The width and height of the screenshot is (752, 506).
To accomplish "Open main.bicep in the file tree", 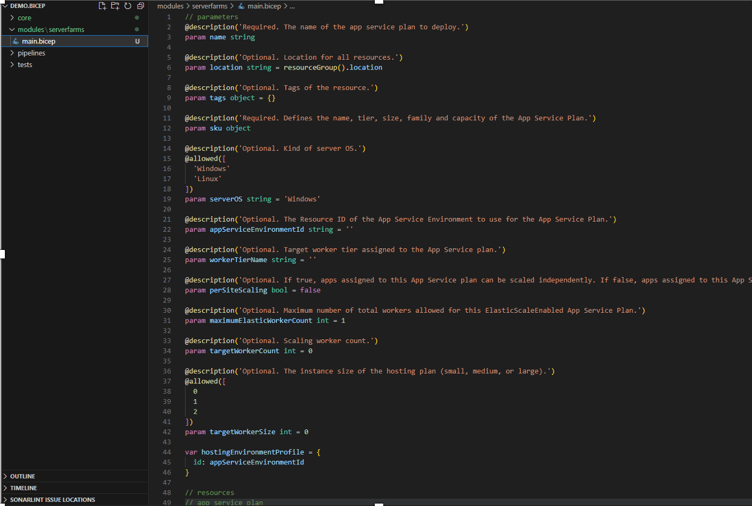I will 74,41.
